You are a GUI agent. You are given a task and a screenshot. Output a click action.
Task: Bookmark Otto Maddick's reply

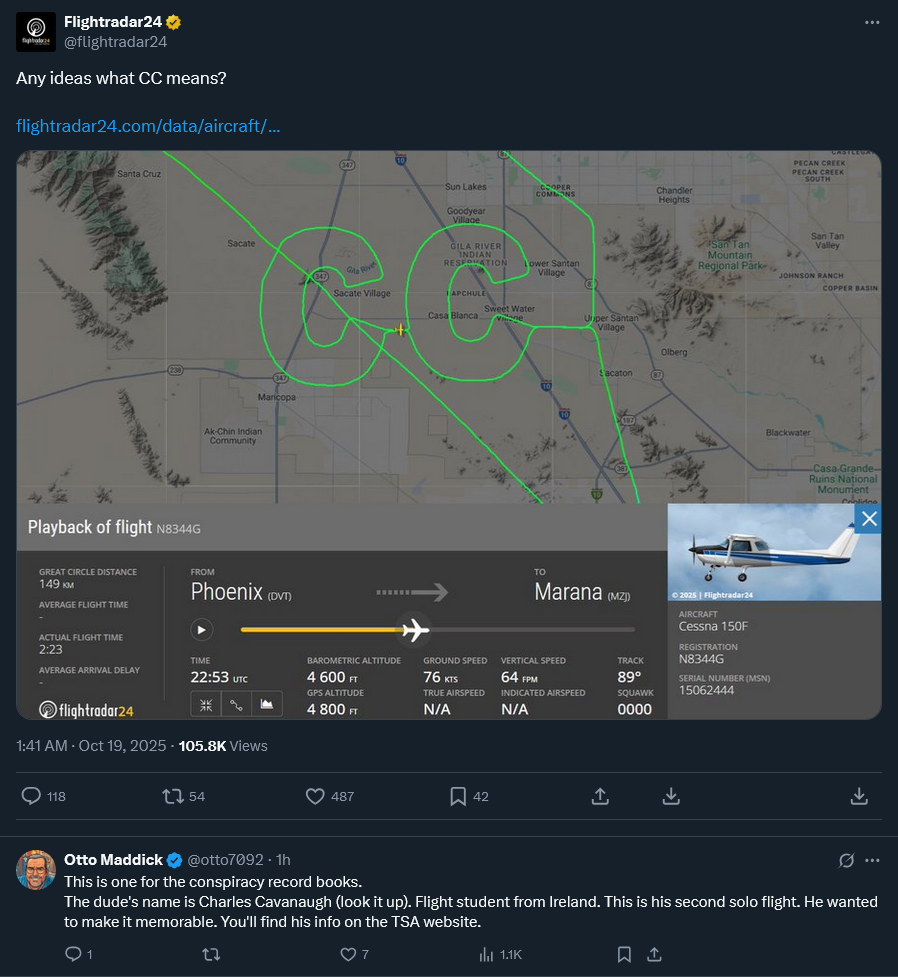click(x=624, y=954)
